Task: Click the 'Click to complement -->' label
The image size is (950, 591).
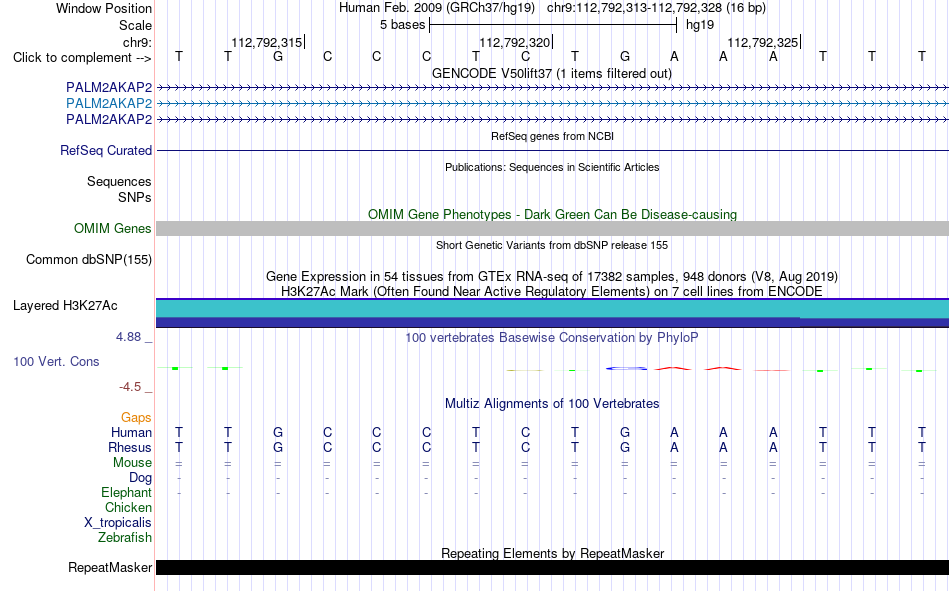Action: click(x=82, y=58)
